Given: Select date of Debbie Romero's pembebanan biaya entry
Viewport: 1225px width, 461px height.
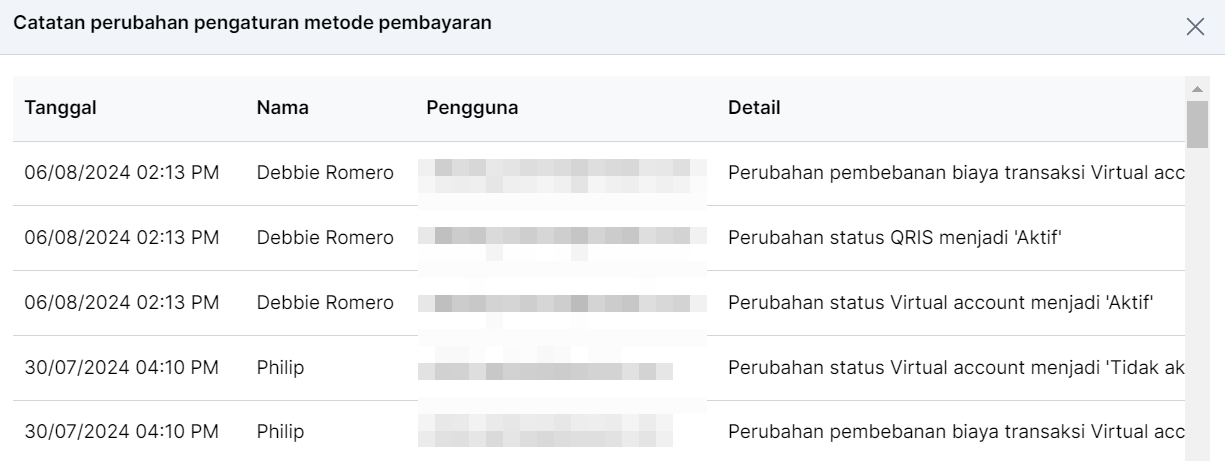Looking at the screenshot, I should coord(121,173).
